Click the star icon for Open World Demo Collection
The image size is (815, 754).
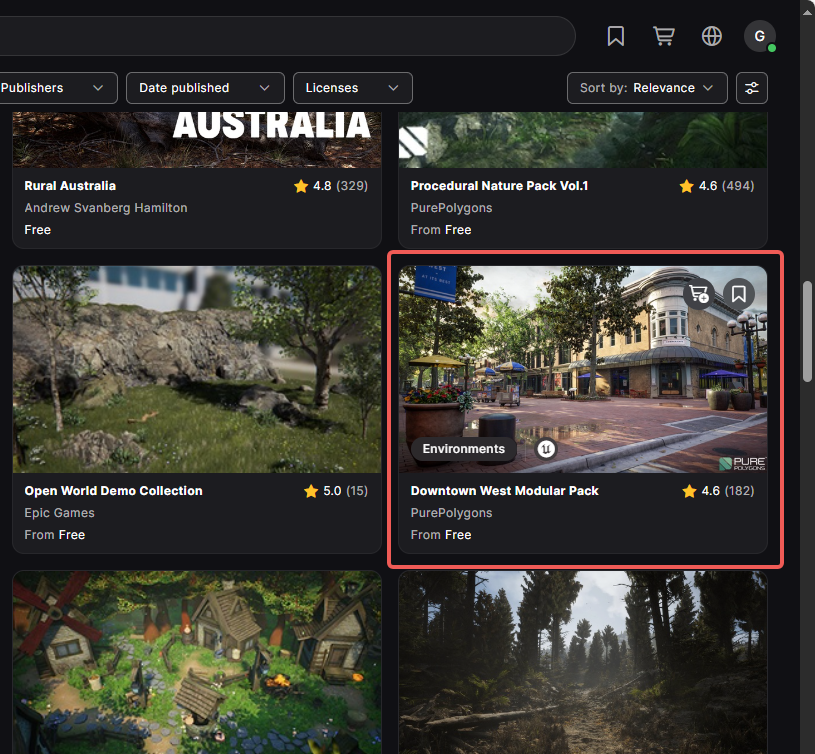coord(311,491)
